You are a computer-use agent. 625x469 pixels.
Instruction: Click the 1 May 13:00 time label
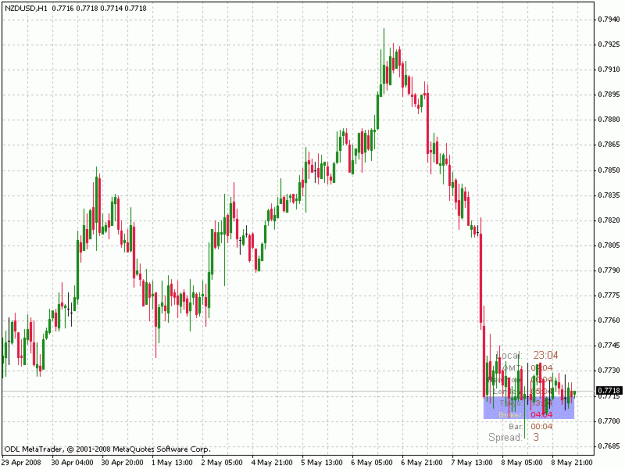tap(172, 463)
